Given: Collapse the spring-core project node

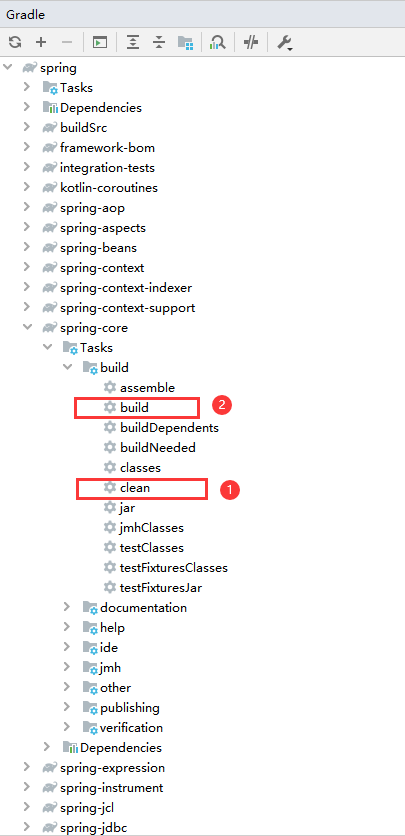Looking at the screenshot, I should point(27,327).
